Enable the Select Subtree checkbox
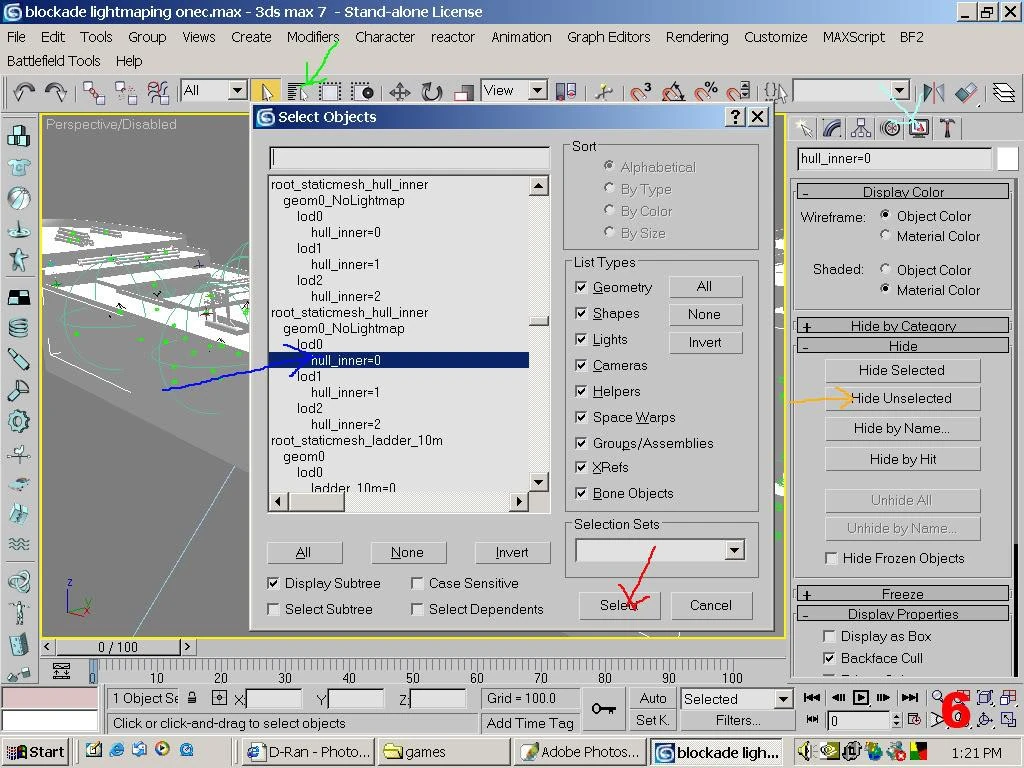The height and width of the screenshot is (768, 1024). pos(274,609)
